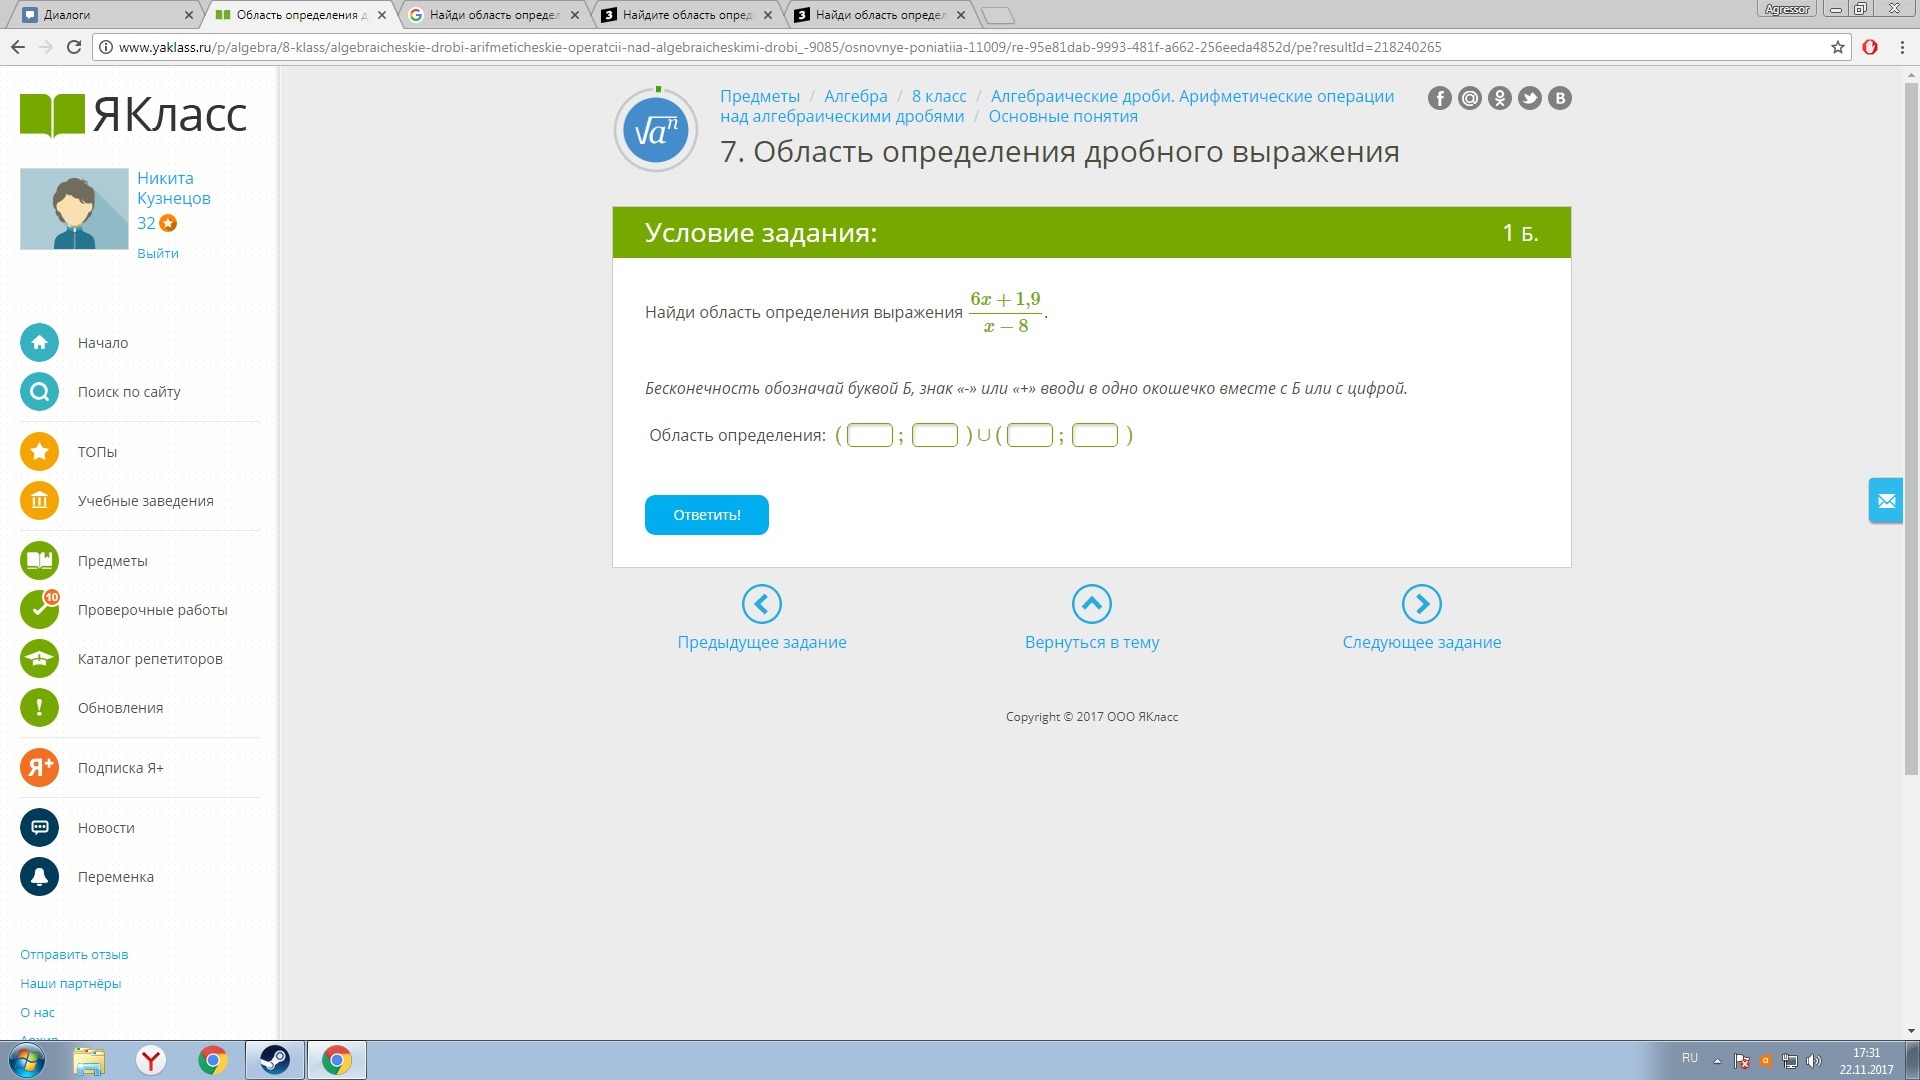Image resolution: width=1920 pixels, height=1080 pixels.
Task: Open Steam from the Windows taskbar
Action: point(274,1060)
